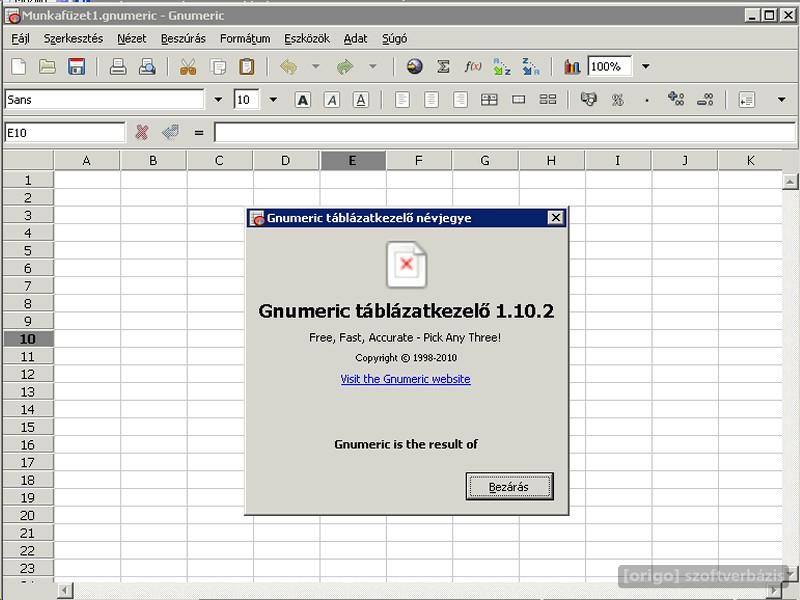Create a new workbook with the blank page icon
800x600 pixels.
click(x=19, y=67)
